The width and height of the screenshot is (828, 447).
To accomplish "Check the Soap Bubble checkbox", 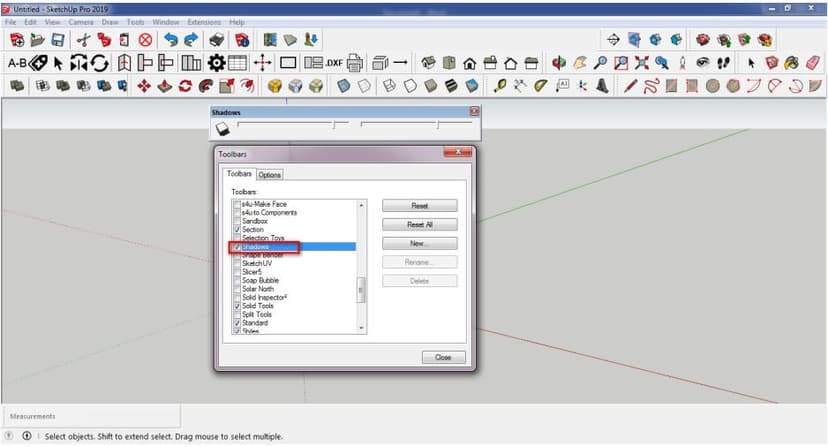I will 237,281.
